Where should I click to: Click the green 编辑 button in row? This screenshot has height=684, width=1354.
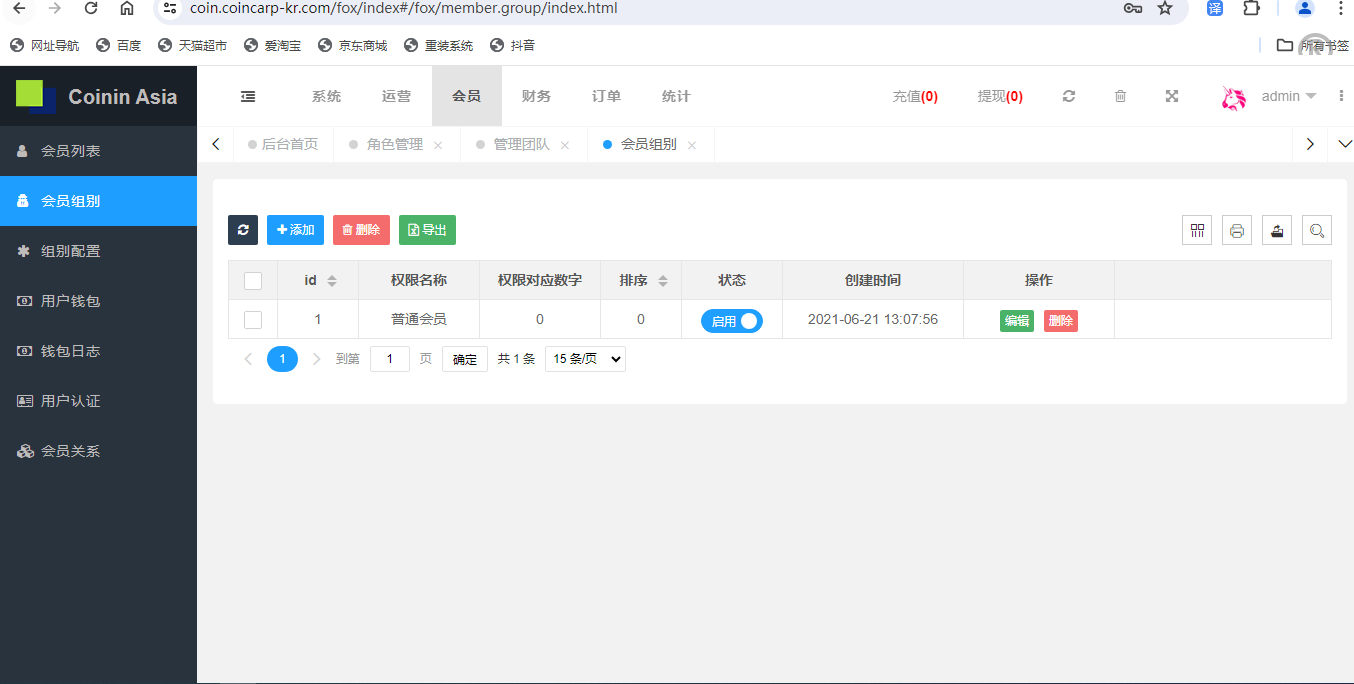pyautogui.click(x=1016, y=321)
